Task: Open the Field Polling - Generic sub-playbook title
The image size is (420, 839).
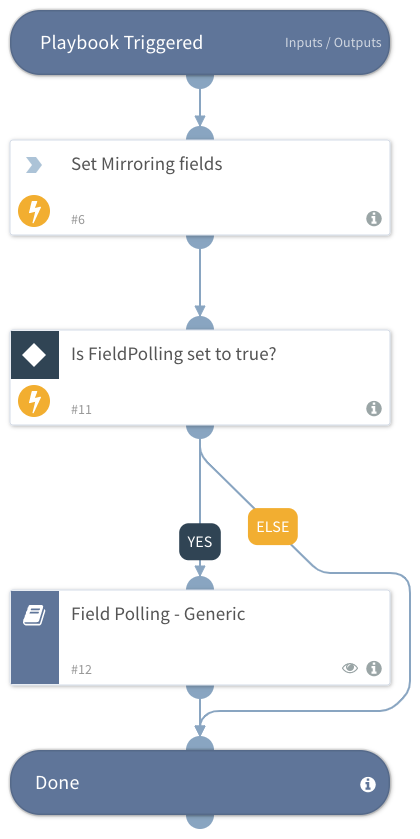Action: point(158,614)
